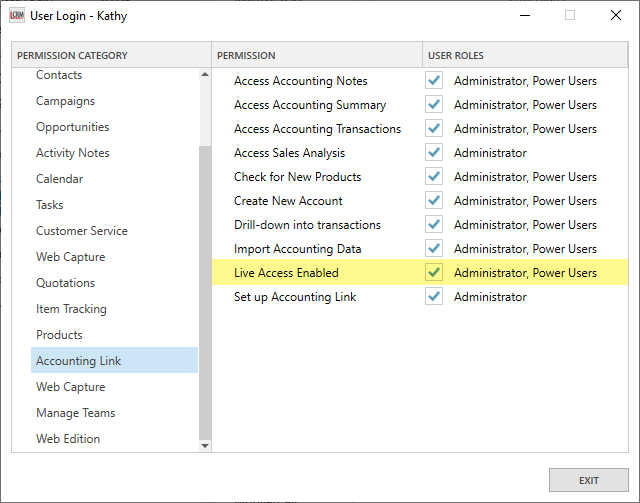
Task: Uncheck the Access Accounting Notes checkbox
Action: pyautogui.click(x=433, y=81)
